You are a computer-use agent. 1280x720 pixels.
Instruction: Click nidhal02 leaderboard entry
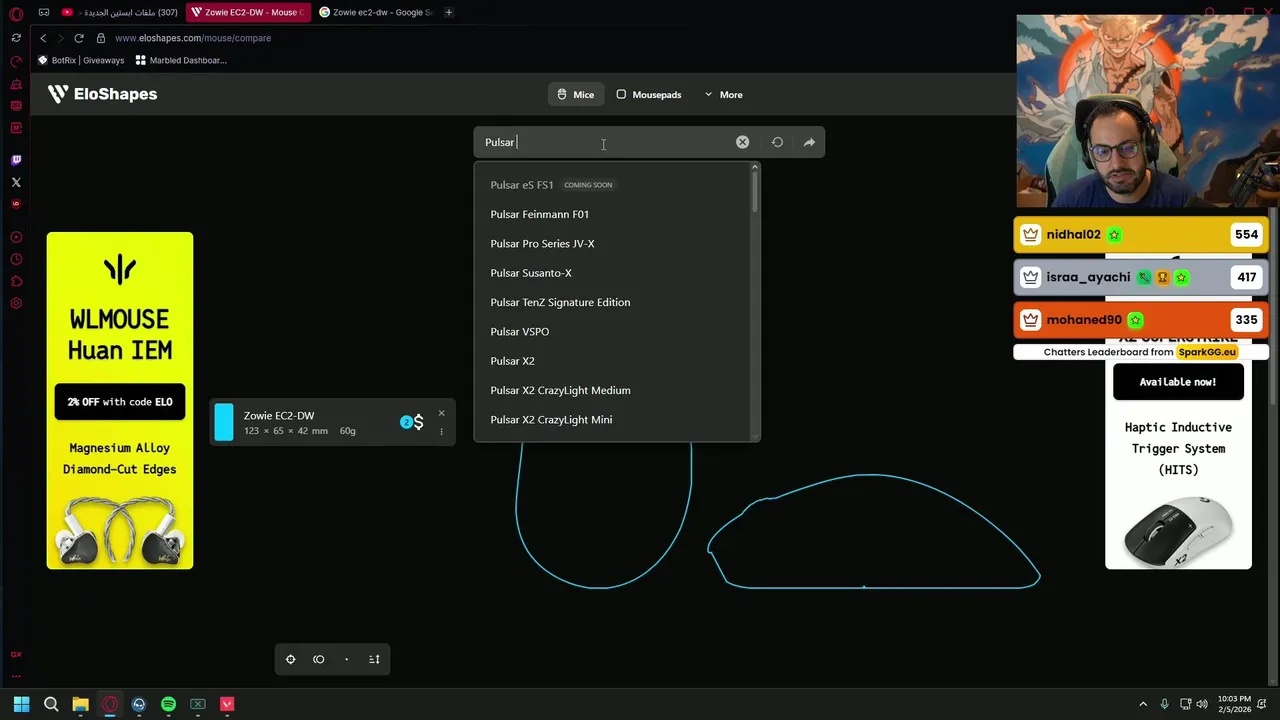click(1140, 235)
